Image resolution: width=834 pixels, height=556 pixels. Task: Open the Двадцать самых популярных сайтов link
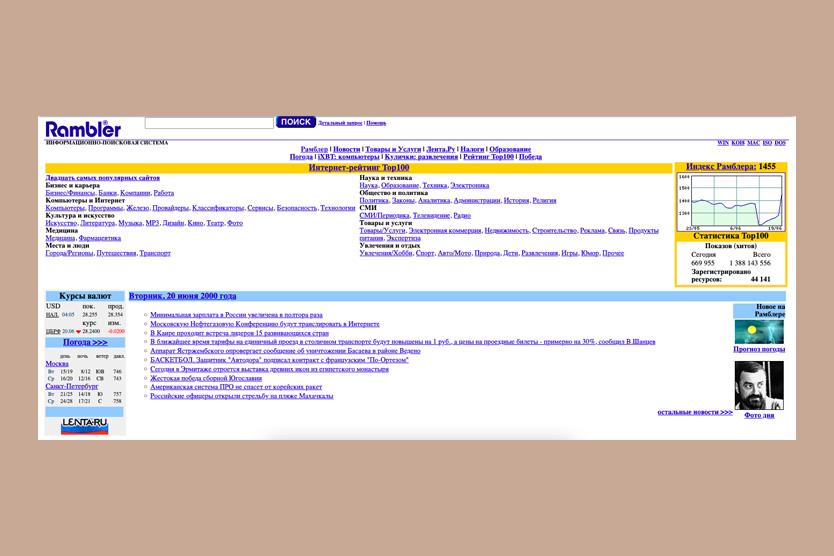point(102,178)
